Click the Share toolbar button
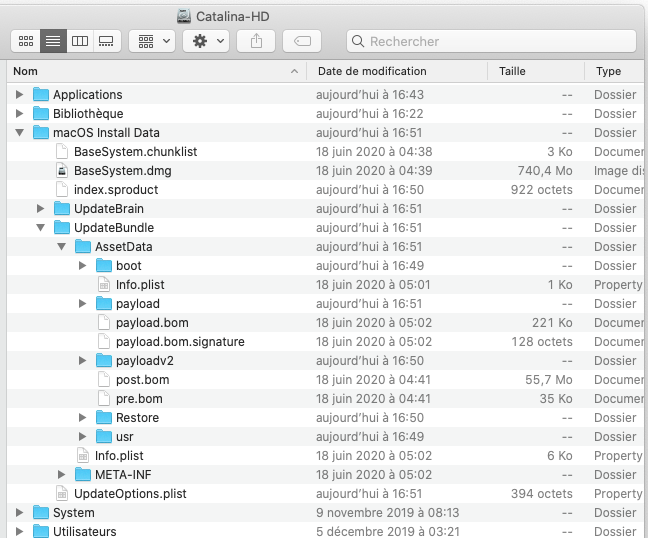Screen dimensions: 648x538 [256, 41]
